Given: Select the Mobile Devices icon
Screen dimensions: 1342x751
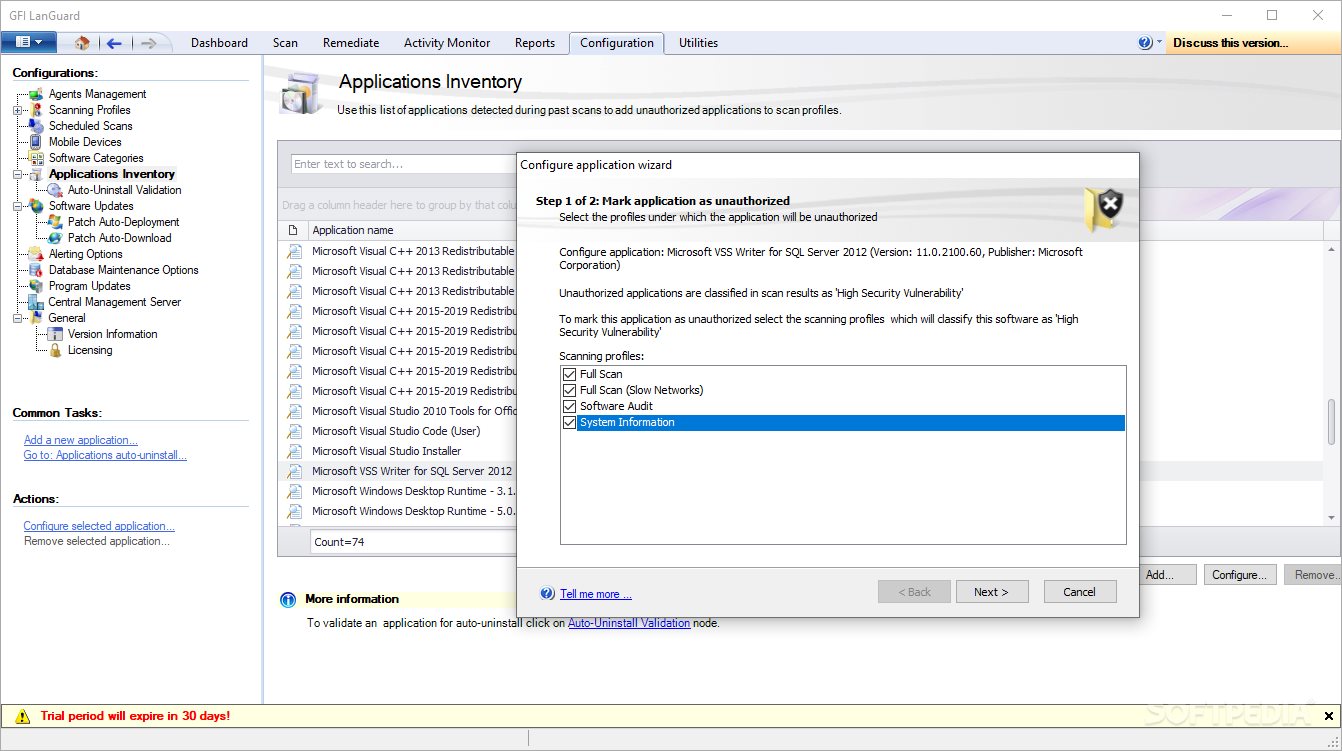Looking at the screenshot, I should coord(36,142).
